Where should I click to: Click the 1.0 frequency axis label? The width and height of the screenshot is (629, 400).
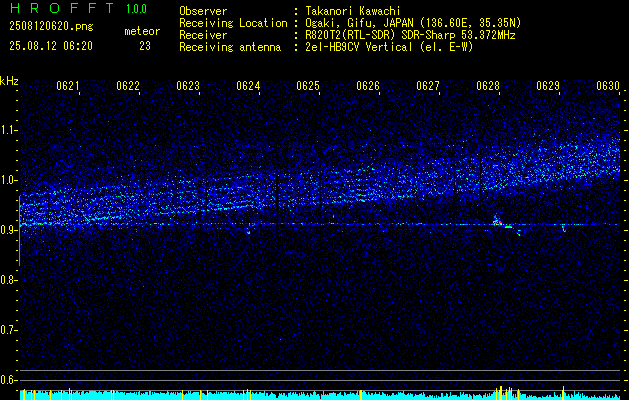coord(8,180)
